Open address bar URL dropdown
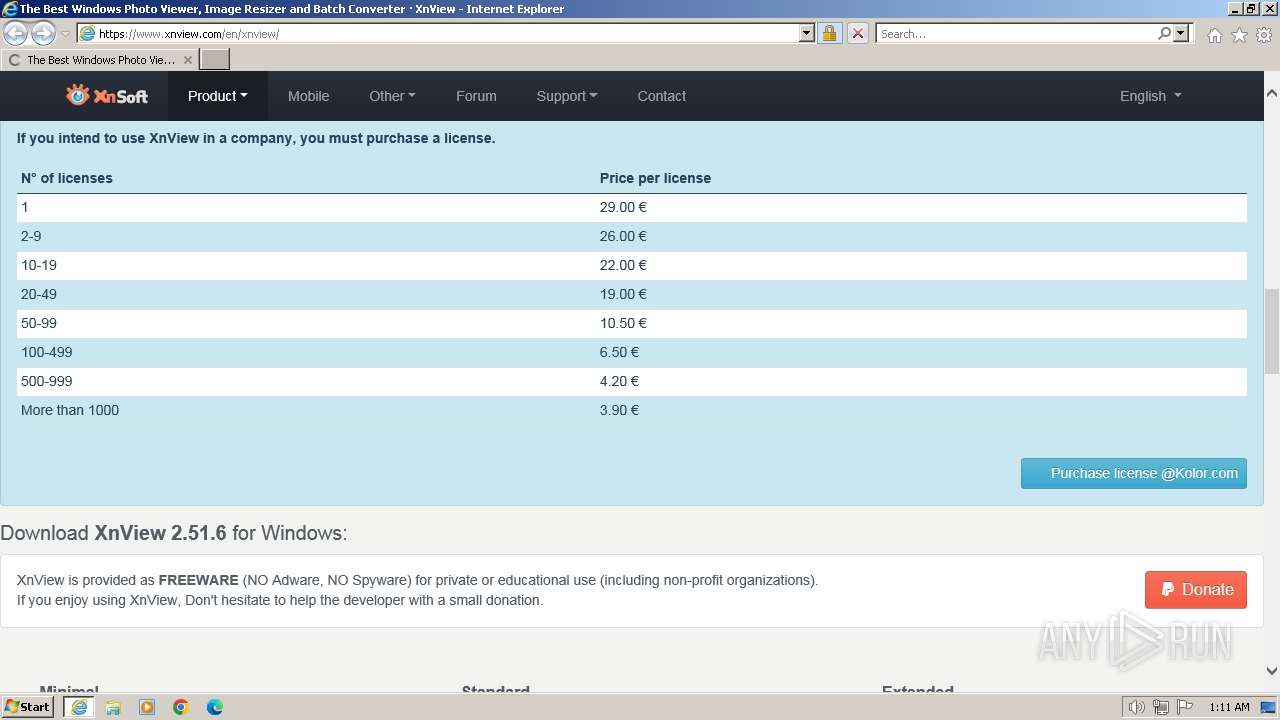The height and width of the screenshot is (720, 1280). click(x=807, y=33)
